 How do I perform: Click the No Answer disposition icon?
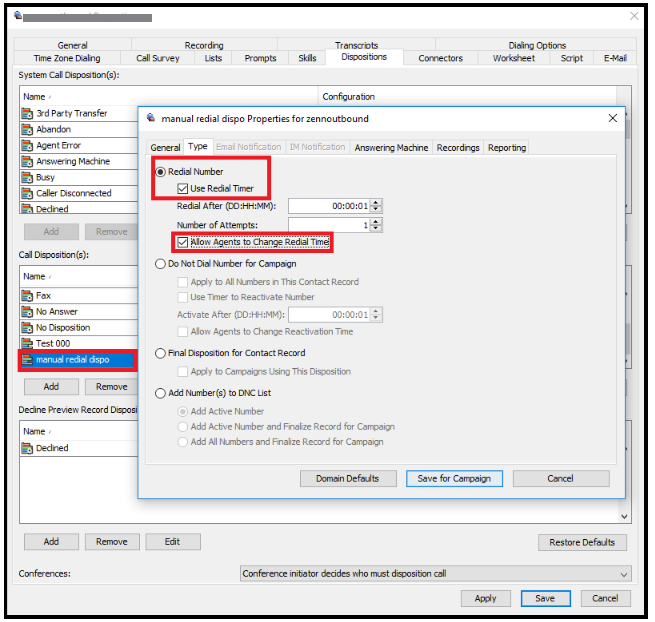[27, 312]
